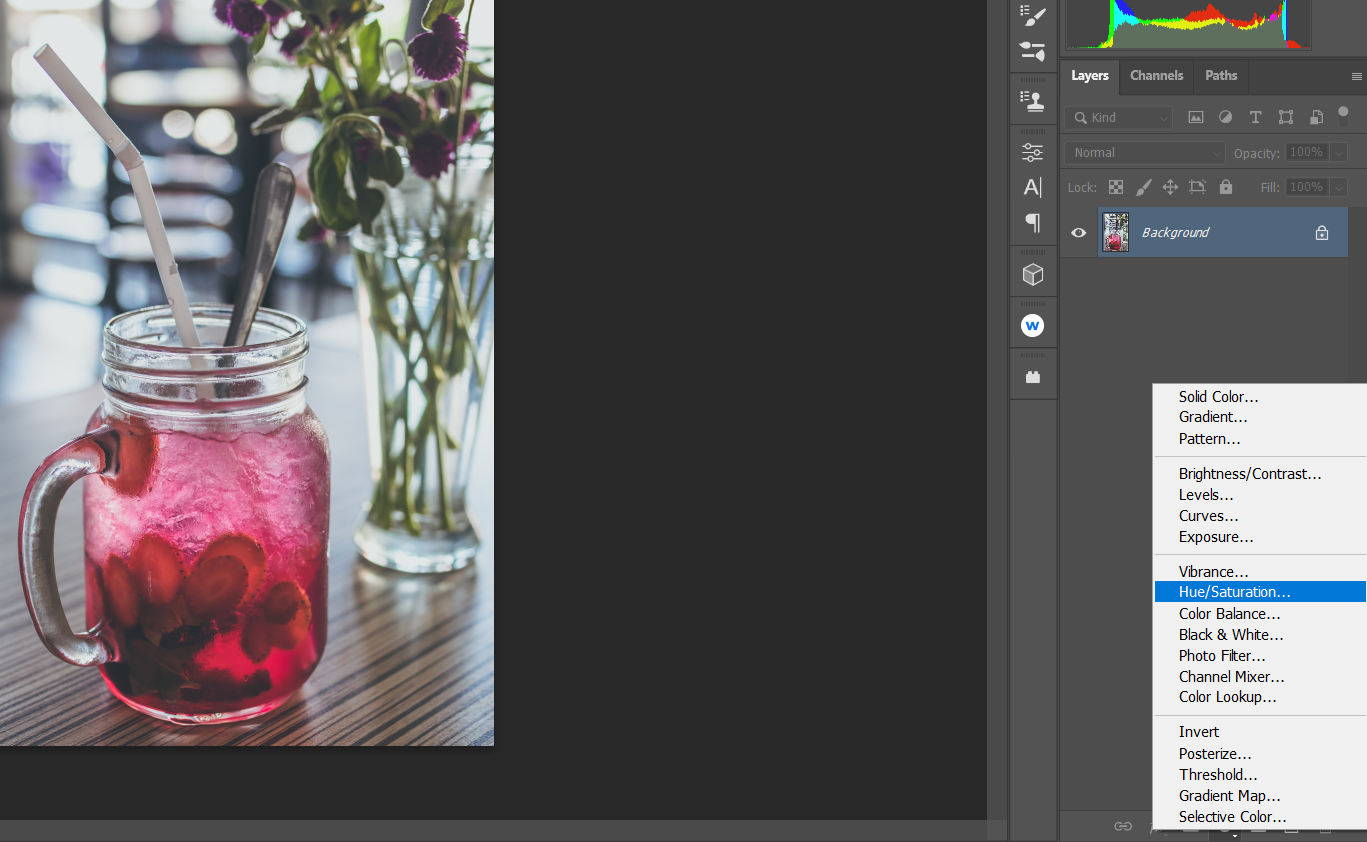Image resolution: width=1367 pixels, height=842 pixels.
Task: Click the Opacity percentage field
Action: pyautogui.click(x=1306, y=153)
